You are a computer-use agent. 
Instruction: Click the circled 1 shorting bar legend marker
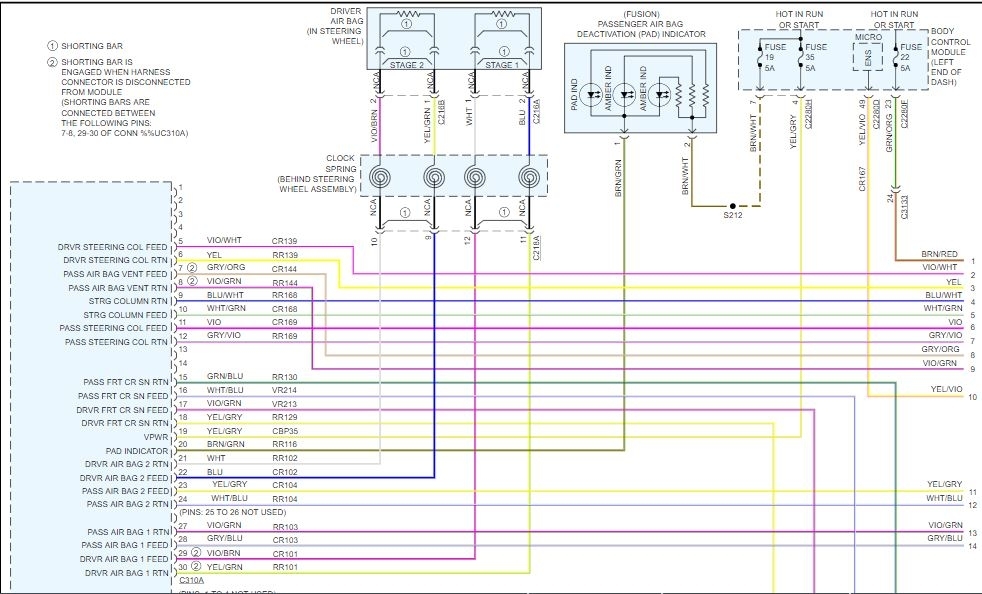[52, 46]
